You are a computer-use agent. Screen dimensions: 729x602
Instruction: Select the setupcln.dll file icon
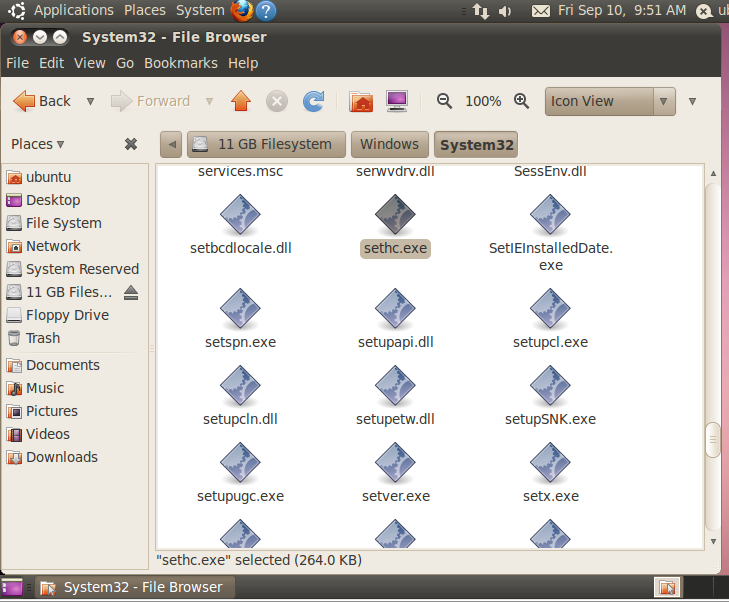click(240, 386)
